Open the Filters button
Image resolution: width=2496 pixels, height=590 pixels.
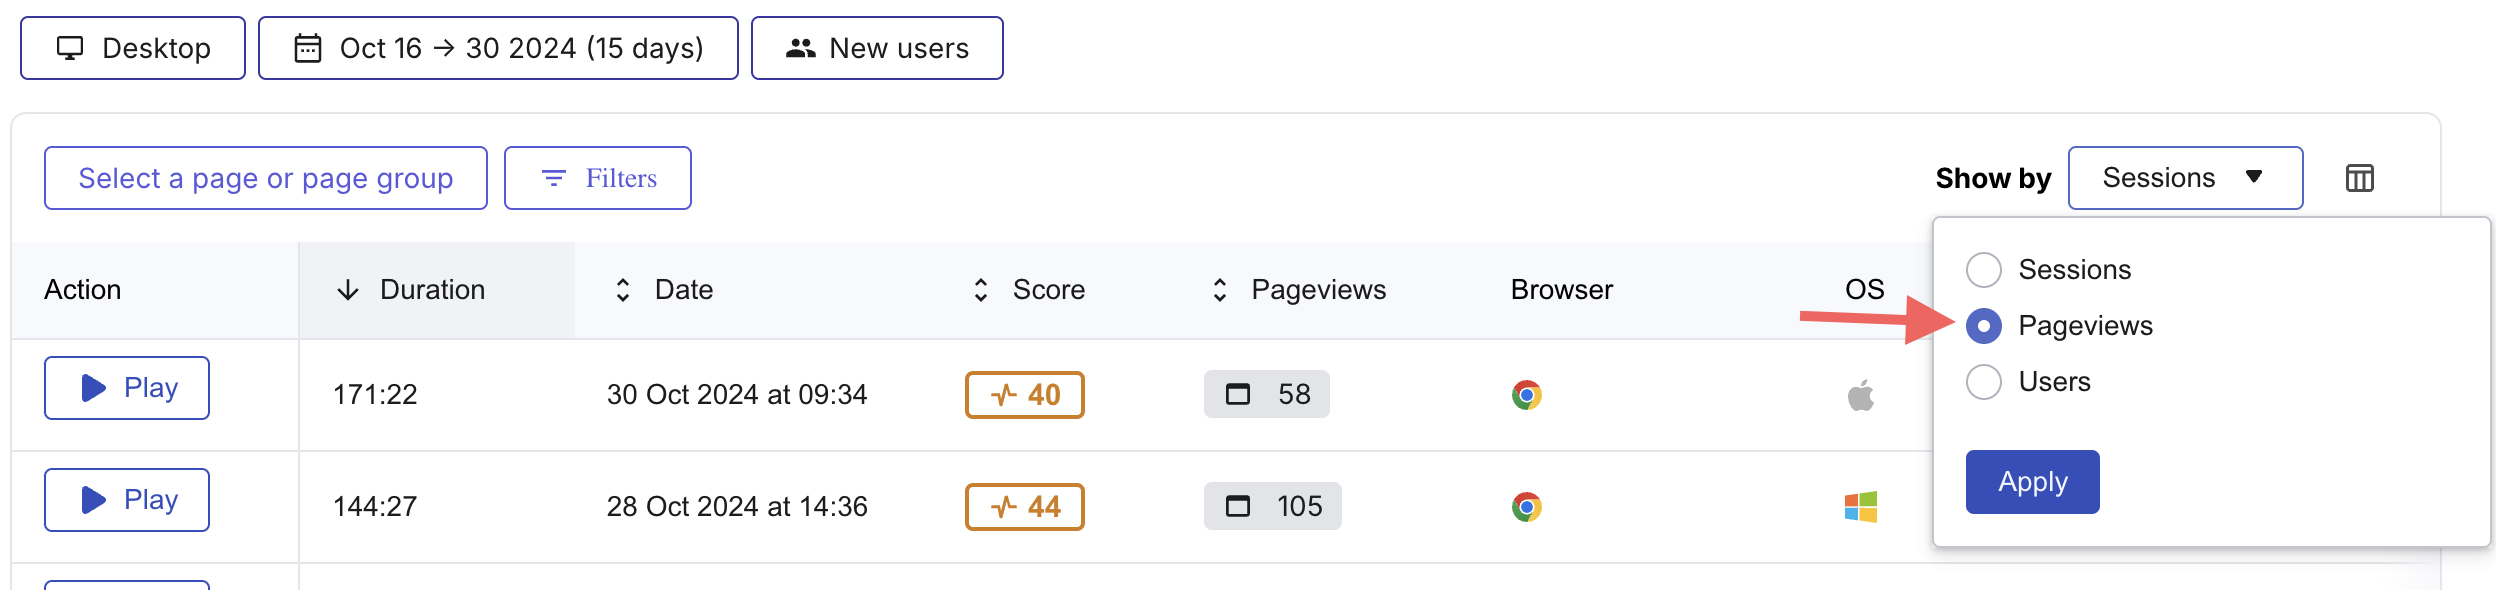point(598,178)
